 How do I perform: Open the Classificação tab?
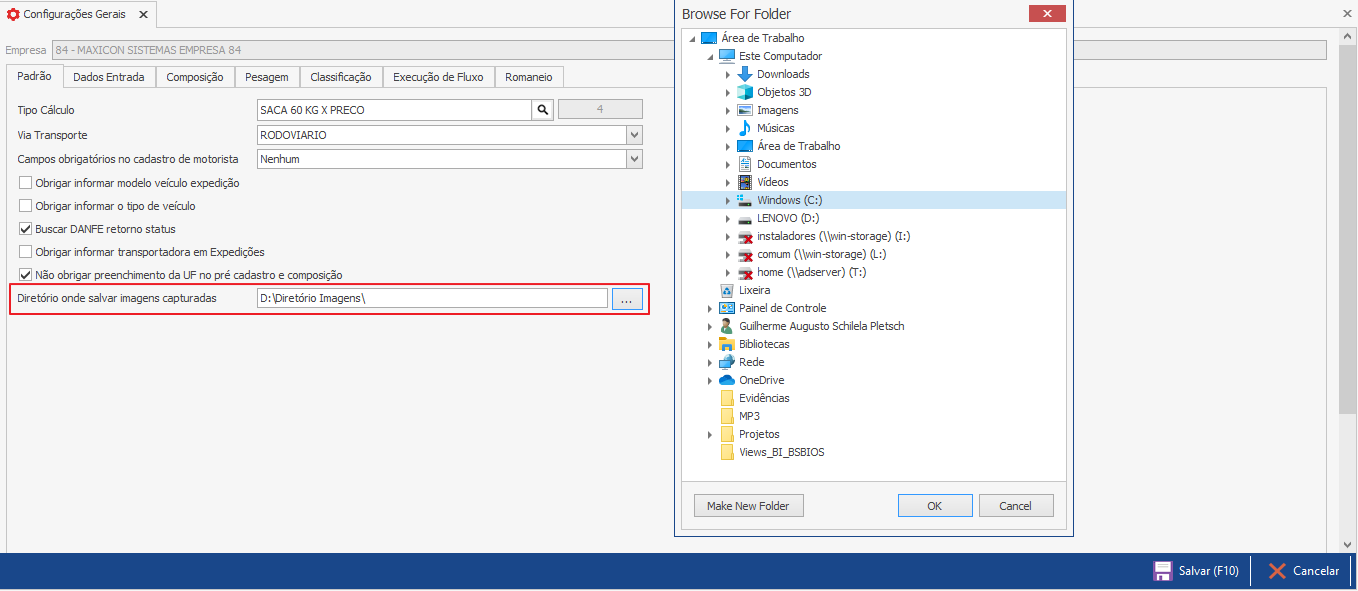point(341,77)
